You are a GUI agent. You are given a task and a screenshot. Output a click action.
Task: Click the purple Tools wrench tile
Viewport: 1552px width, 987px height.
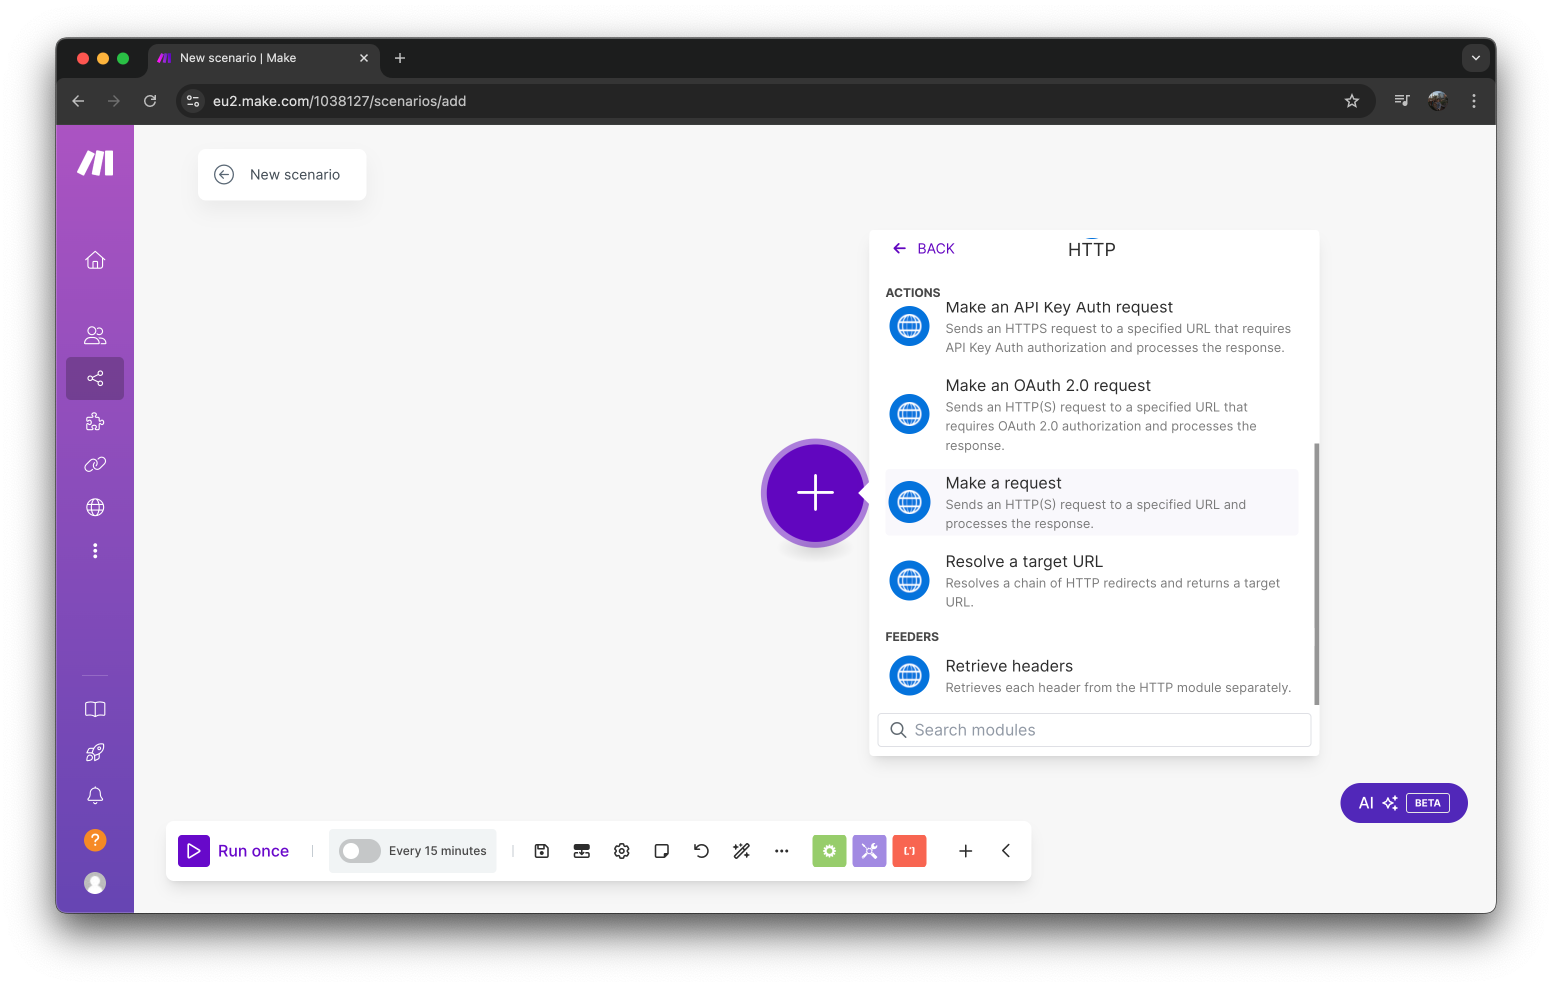pyautogui.click(x=869, y=851)
